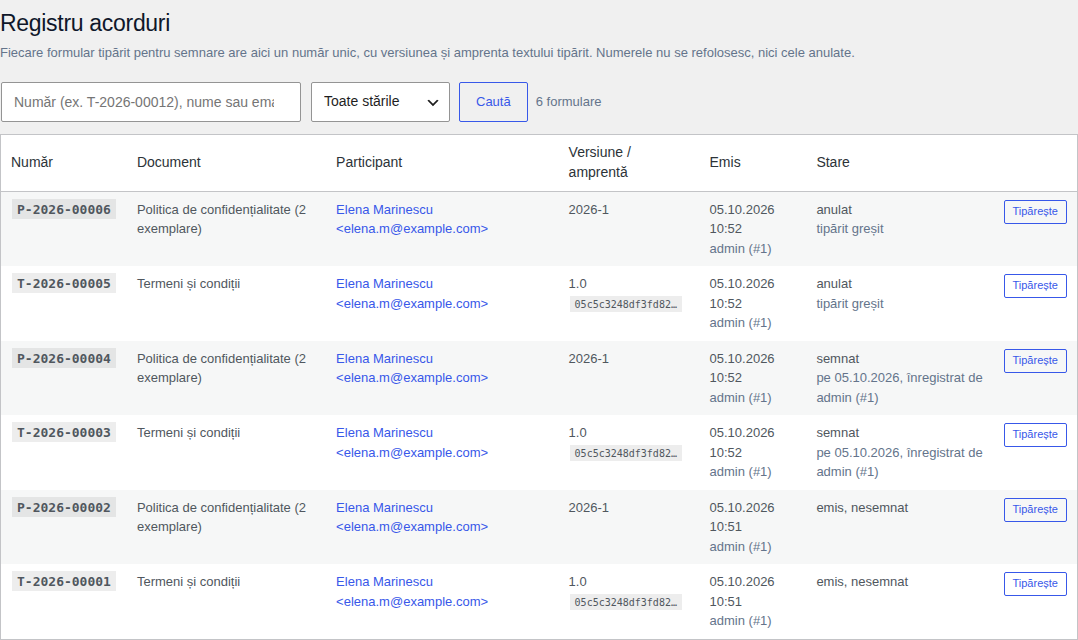Click 'Termeni și condiții' in row T-2026-00005
This screenshot has height=640, width=1078.
tap(188, 284)
